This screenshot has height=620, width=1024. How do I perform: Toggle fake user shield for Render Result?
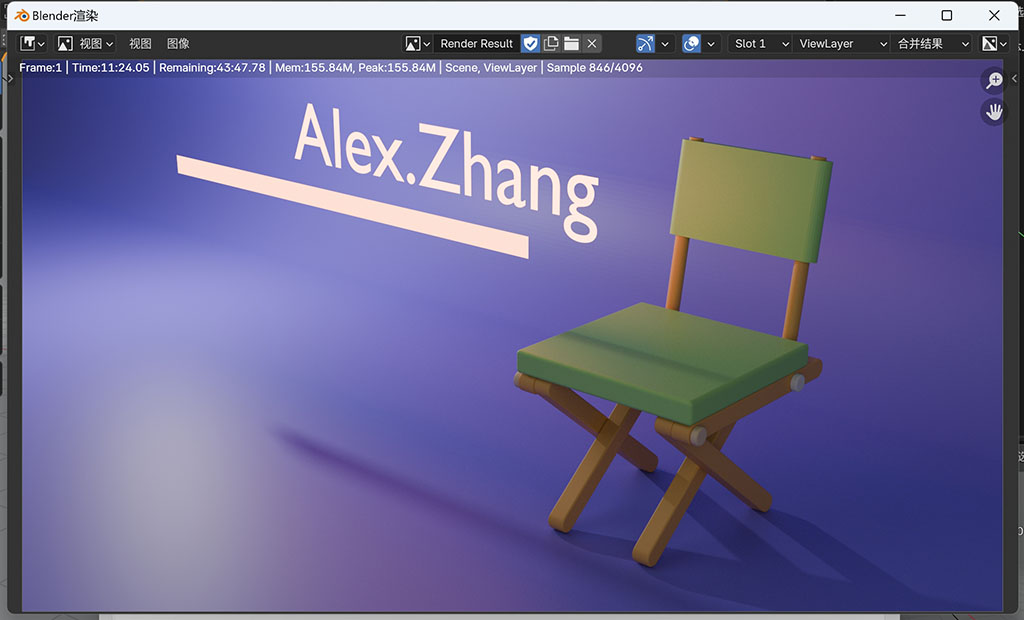[531, 44]
